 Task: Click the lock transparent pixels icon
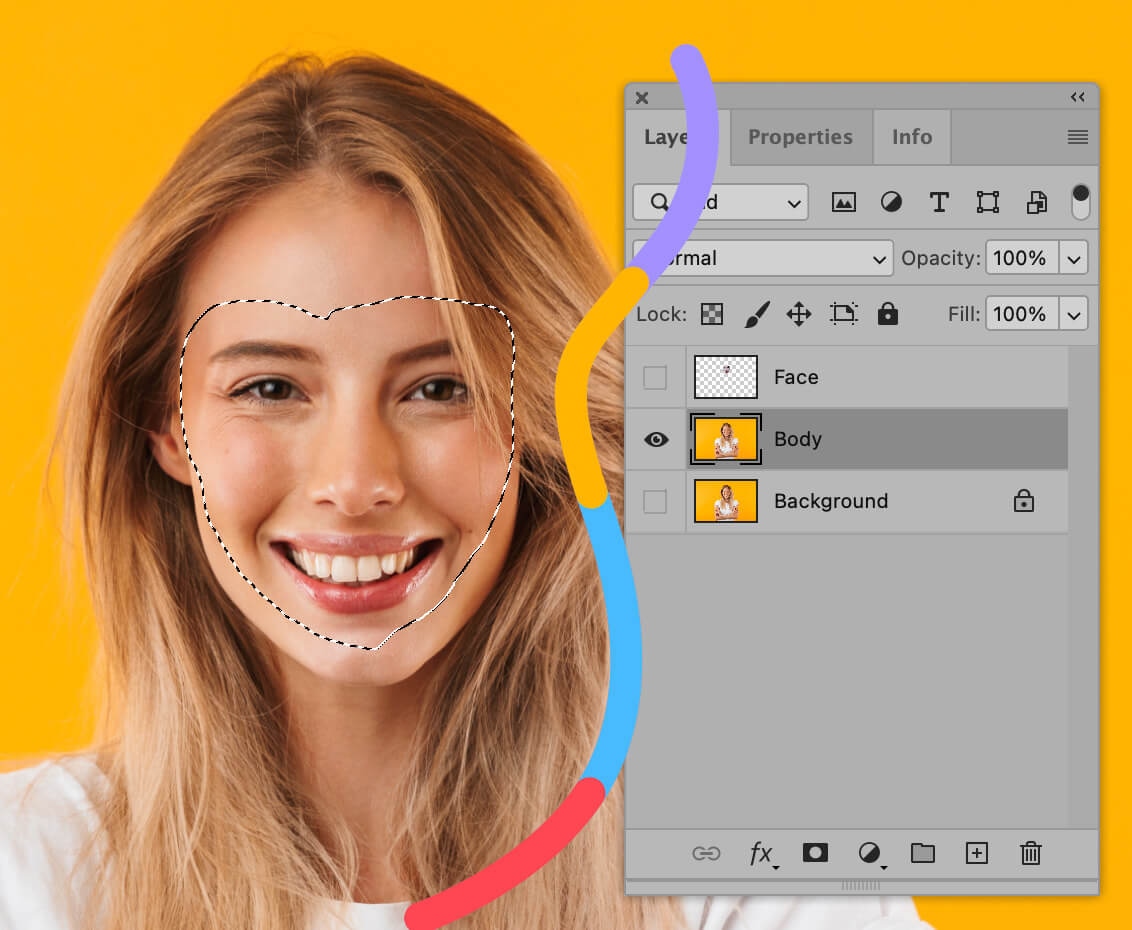(x=711, y=314)
